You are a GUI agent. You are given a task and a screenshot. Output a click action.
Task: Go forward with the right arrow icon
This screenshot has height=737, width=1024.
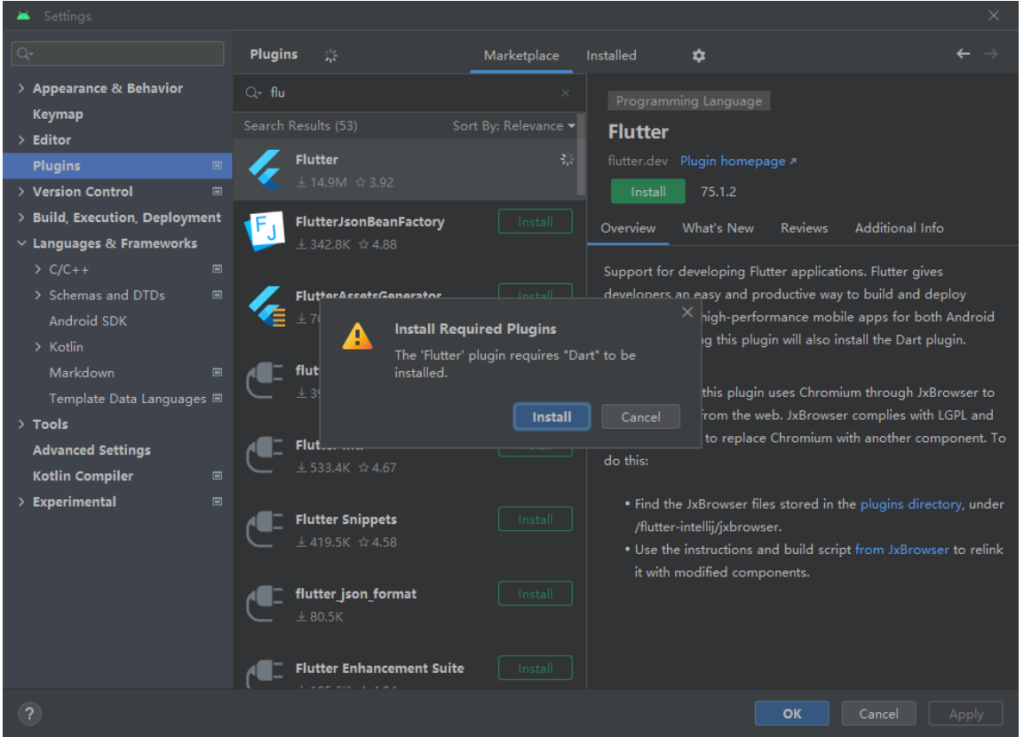[991, 54]
